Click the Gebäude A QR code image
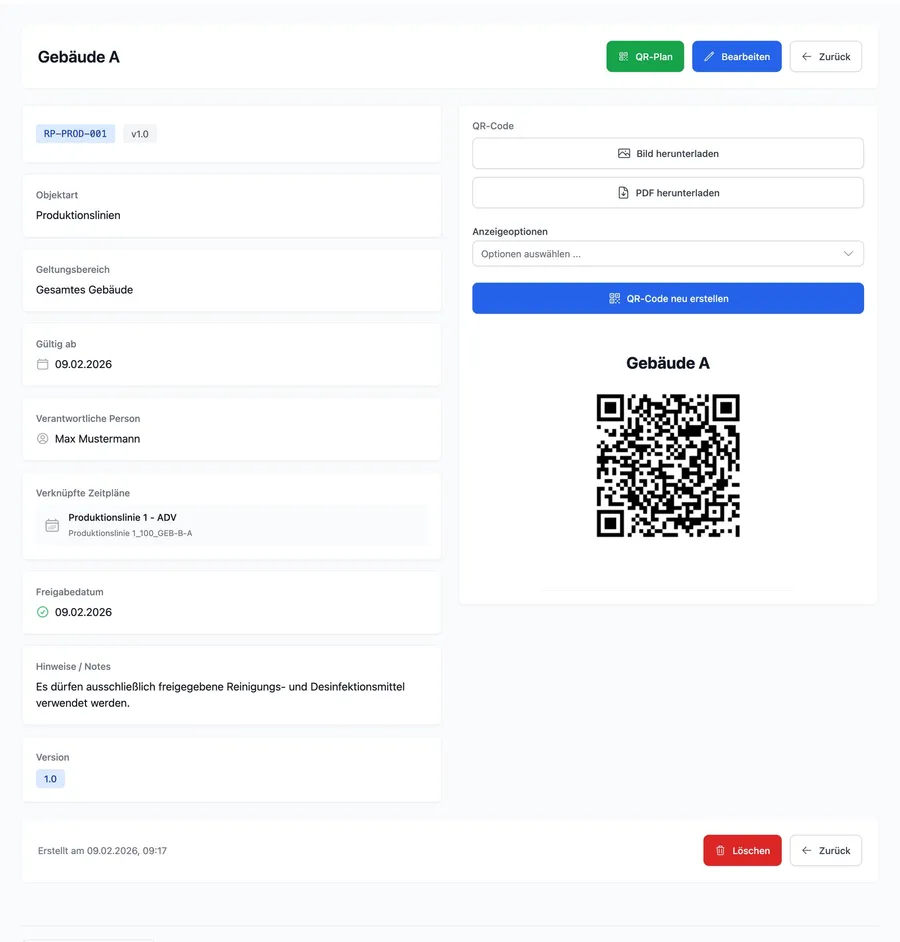This screenshot has height=942, width=900. click(667, 466)
